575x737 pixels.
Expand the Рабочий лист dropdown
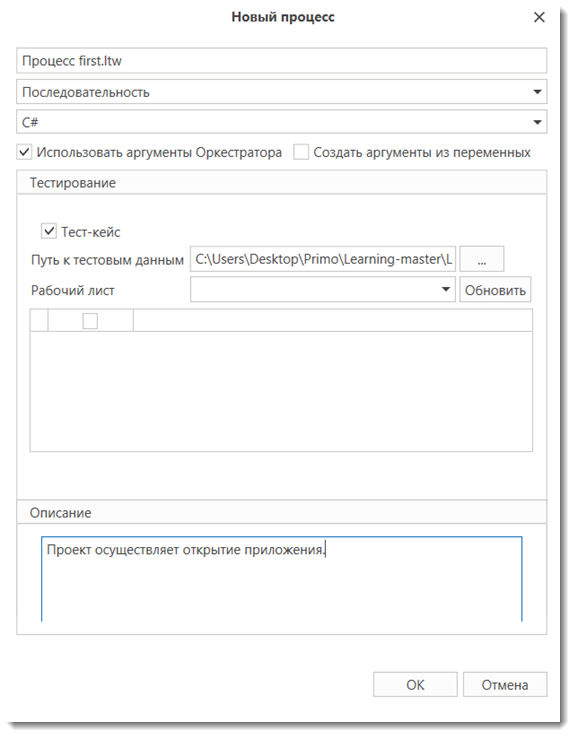pyautogui.click(x=323, y=290)
